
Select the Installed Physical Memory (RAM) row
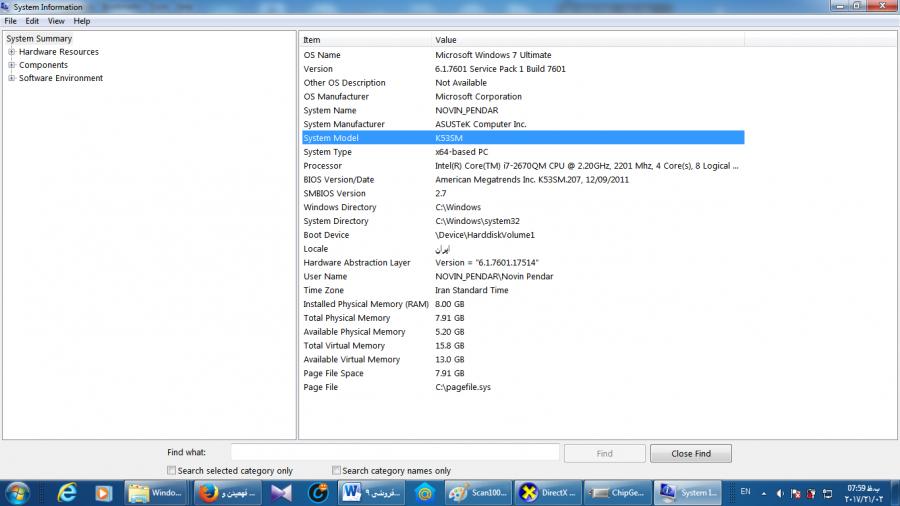click(523, 304)
